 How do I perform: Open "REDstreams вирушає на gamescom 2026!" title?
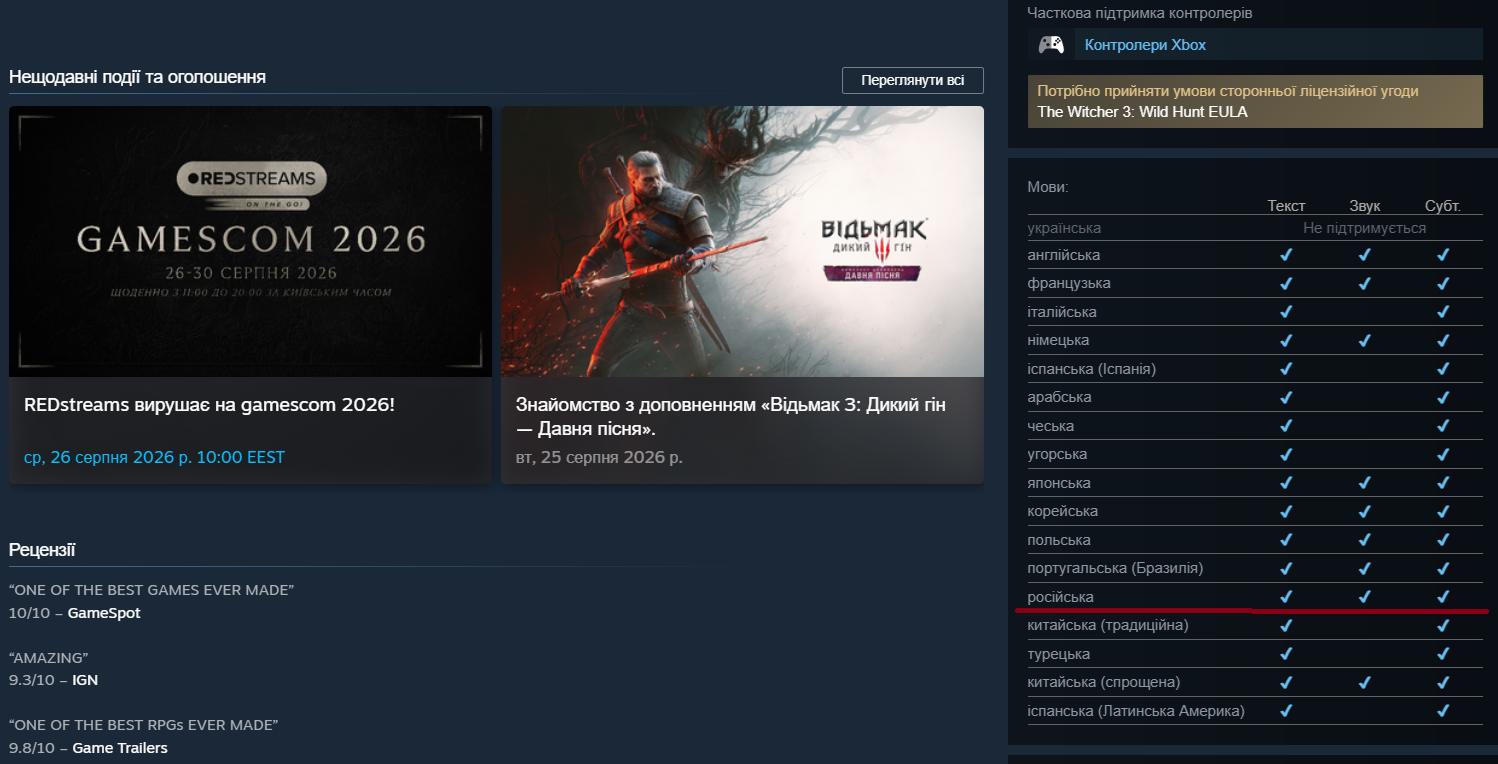[209, 405]
